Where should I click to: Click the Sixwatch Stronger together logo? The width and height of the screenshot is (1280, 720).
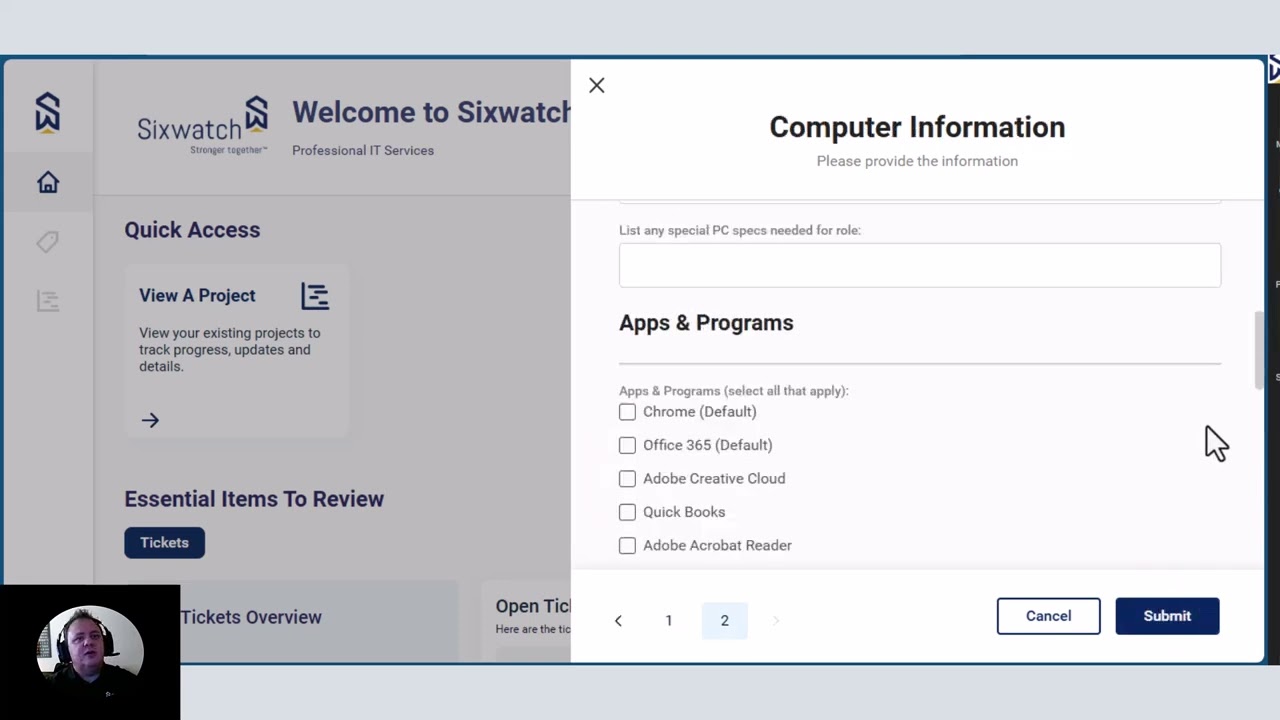pyautogui.click(x=203, y=126)
